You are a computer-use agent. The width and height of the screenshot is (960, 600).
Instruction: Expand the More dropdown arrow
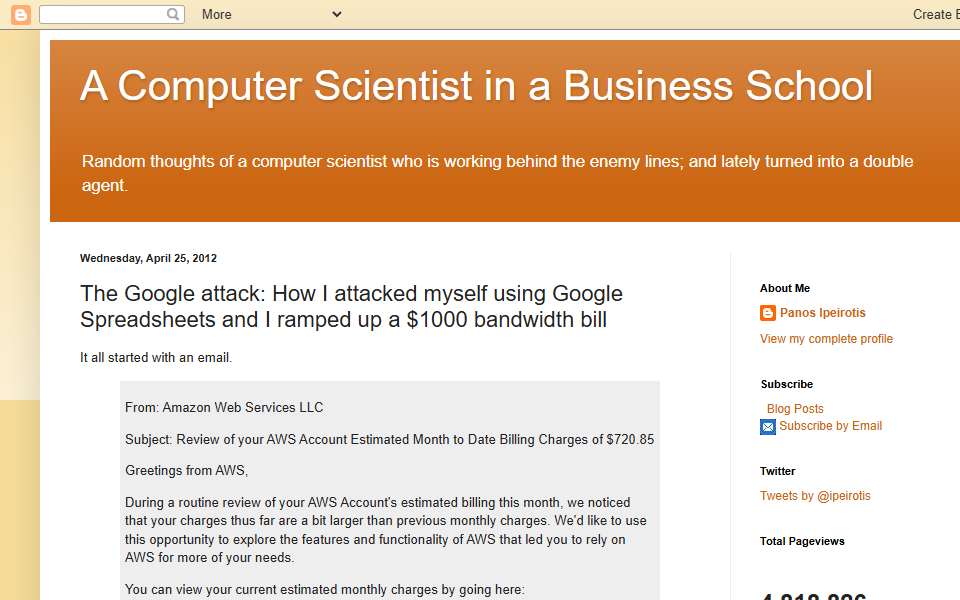click(x=337, y=14)
